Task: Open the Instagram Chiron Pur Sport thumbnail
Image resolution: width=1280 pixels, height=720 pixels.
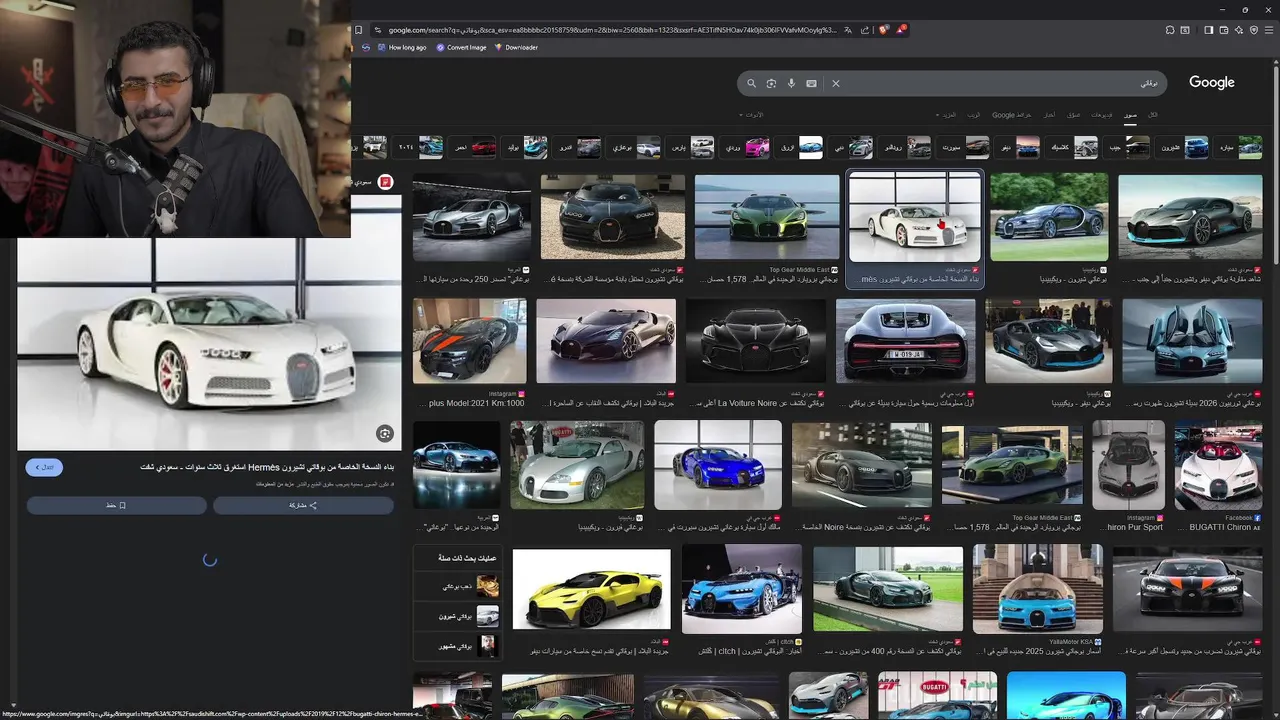Action: pyautogui.click(x=1128, y=465)
